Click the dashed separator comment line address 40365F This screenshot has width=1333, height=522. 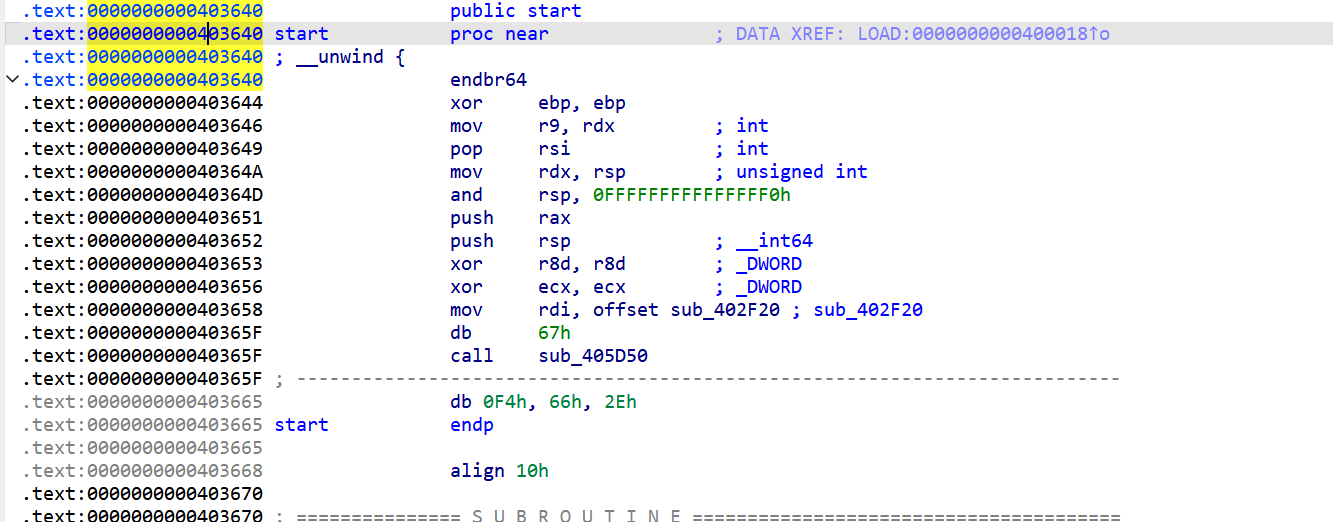click(x=175, y=379)
